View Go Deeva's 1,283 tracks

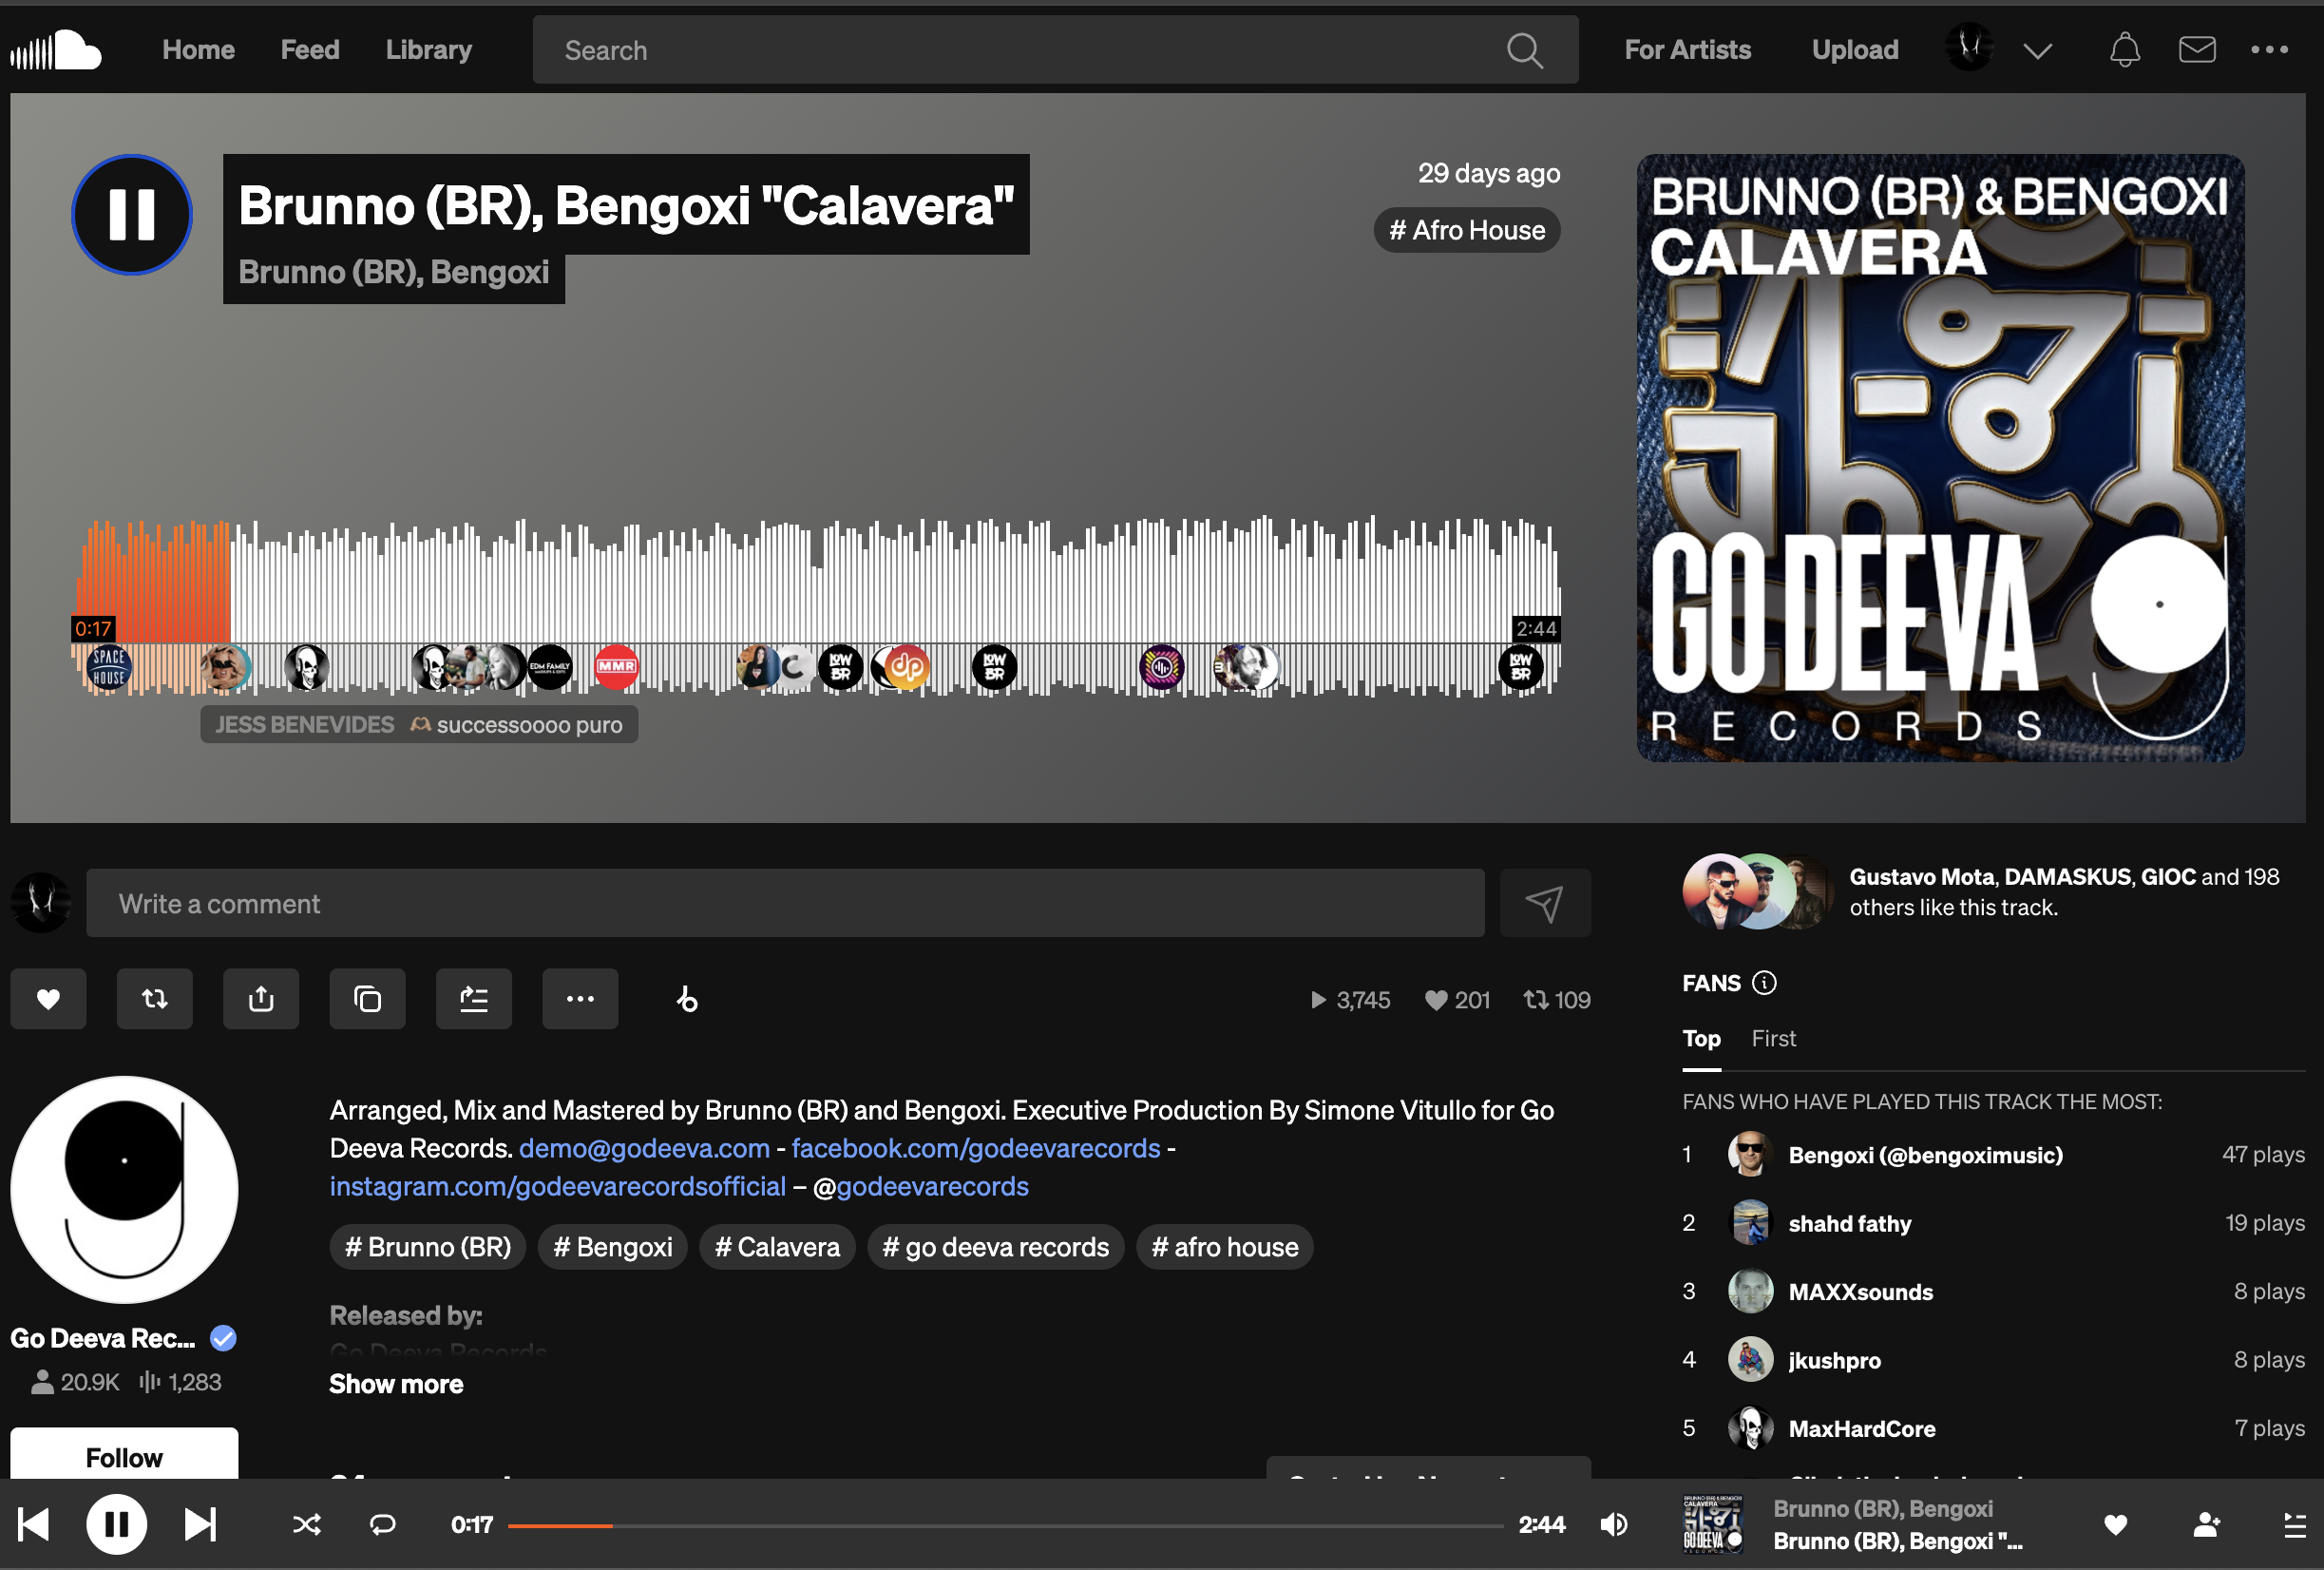(181, 1382)
